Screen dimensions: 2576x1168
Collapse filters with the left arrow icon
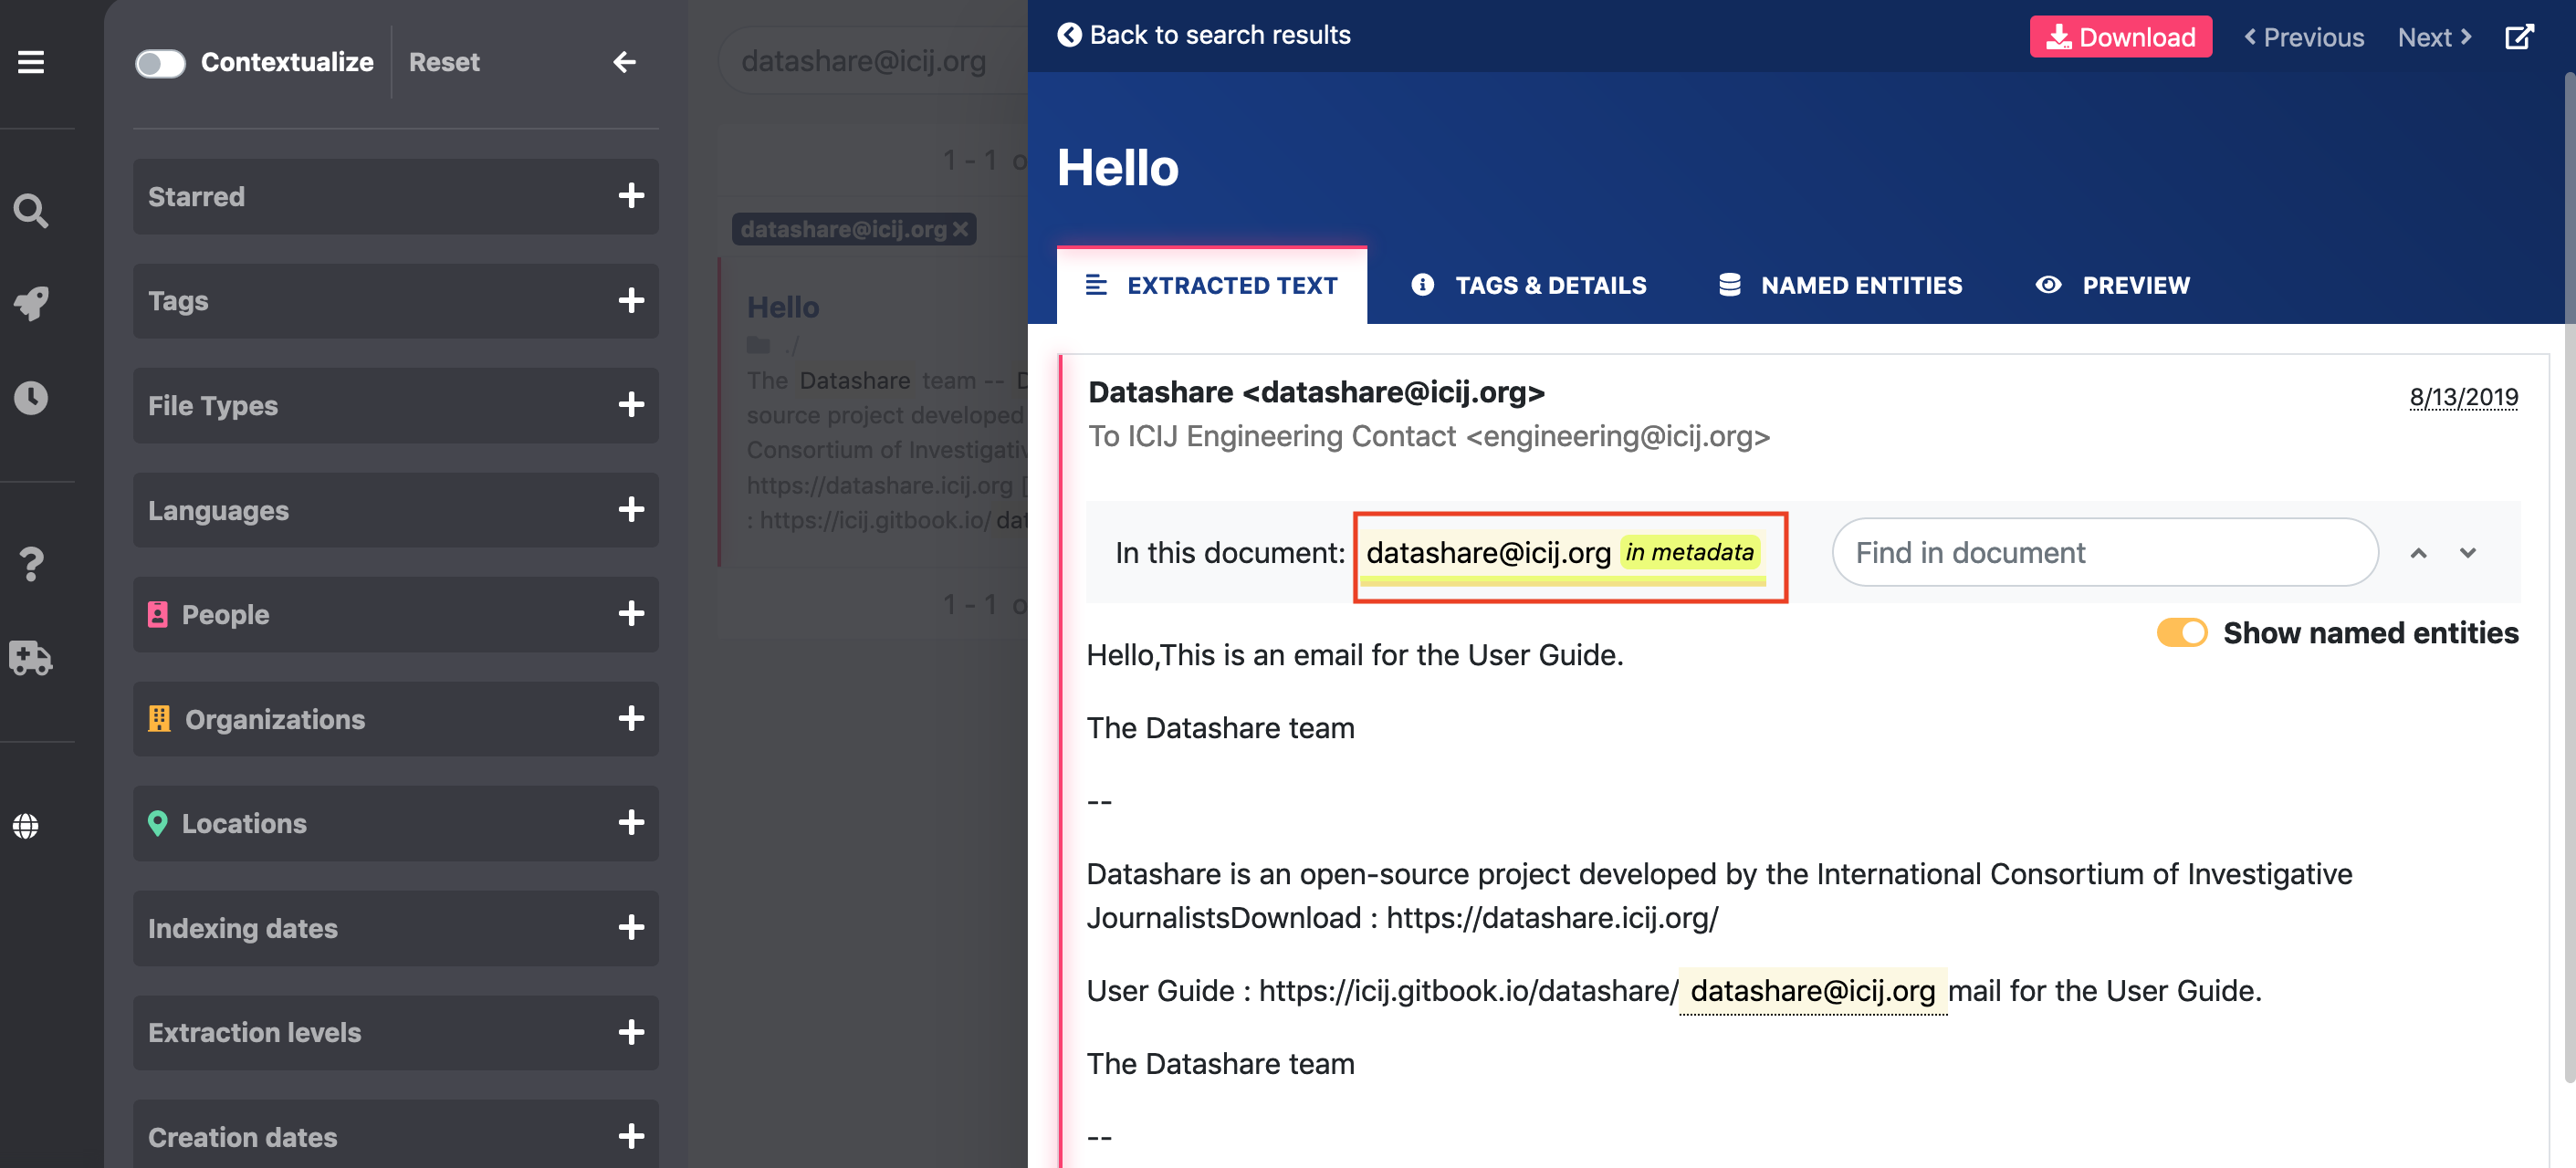pyautogui.click(x=624, y=62)
